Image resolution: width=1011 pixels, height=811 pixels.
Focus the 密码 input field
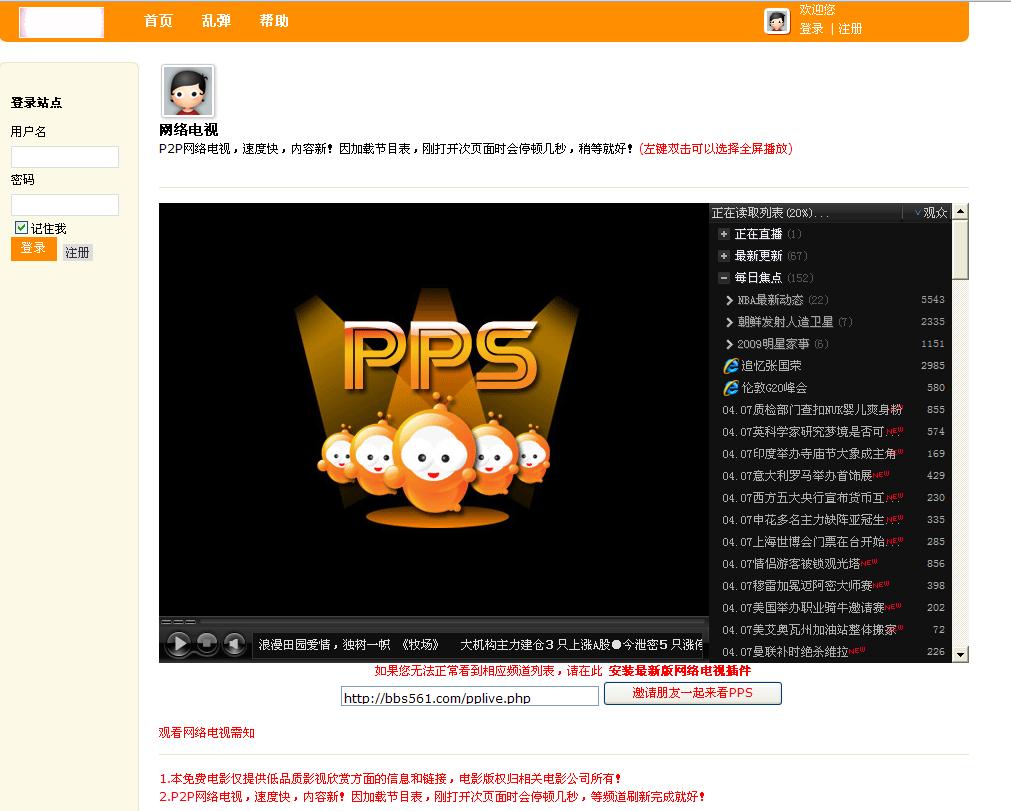(65, 205)
